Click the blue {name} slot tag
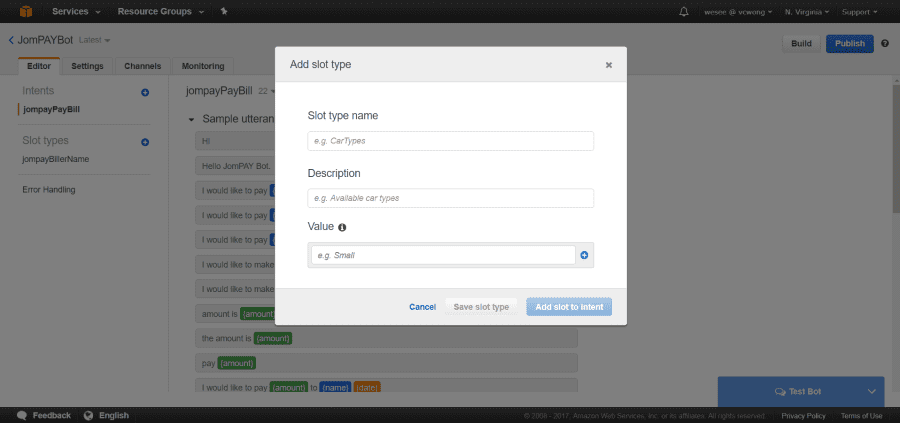Screen dimensions: 900x423 (x=335, y=388)
